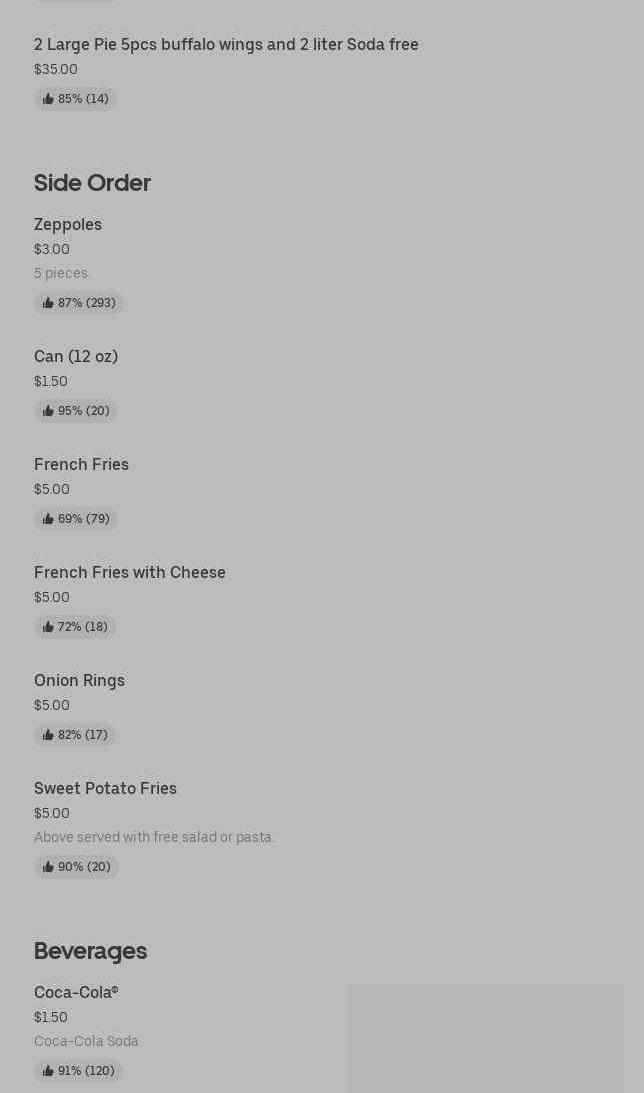Select the Onion Rings item title

79,680
